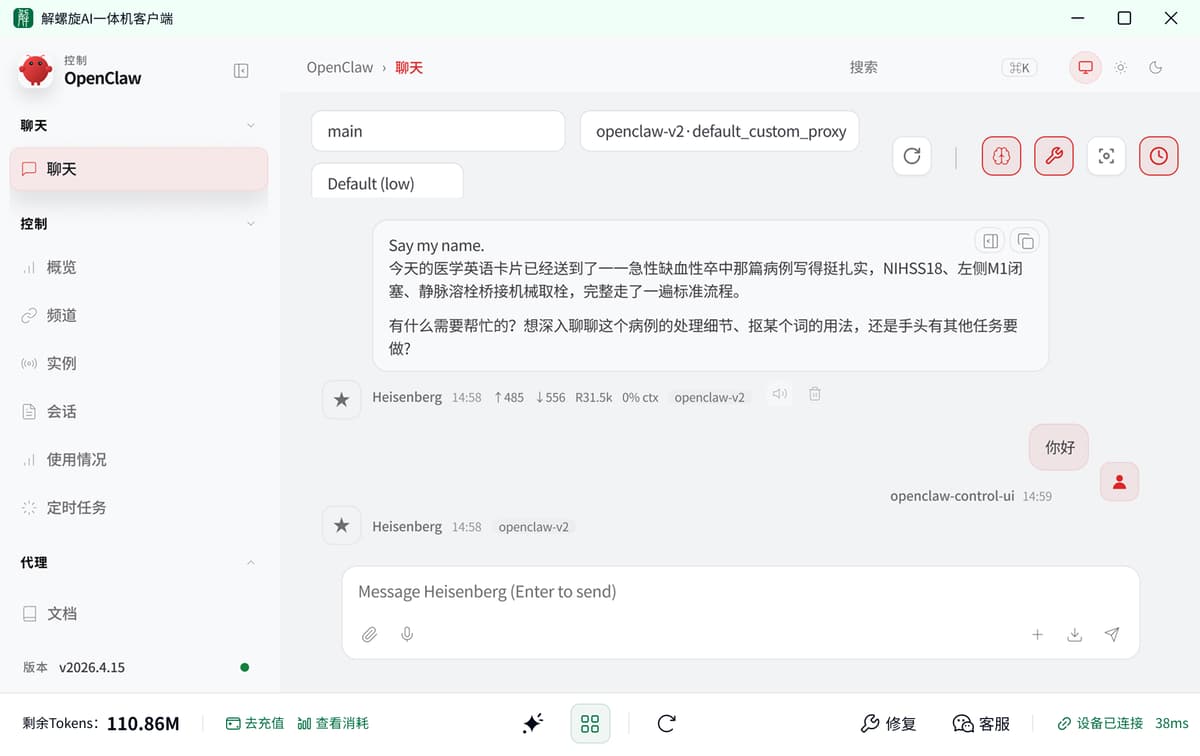Viewport: 1200px width, 756px height.
Task: Focus the Message Heisenberg input box
Action: pos(740,592)
